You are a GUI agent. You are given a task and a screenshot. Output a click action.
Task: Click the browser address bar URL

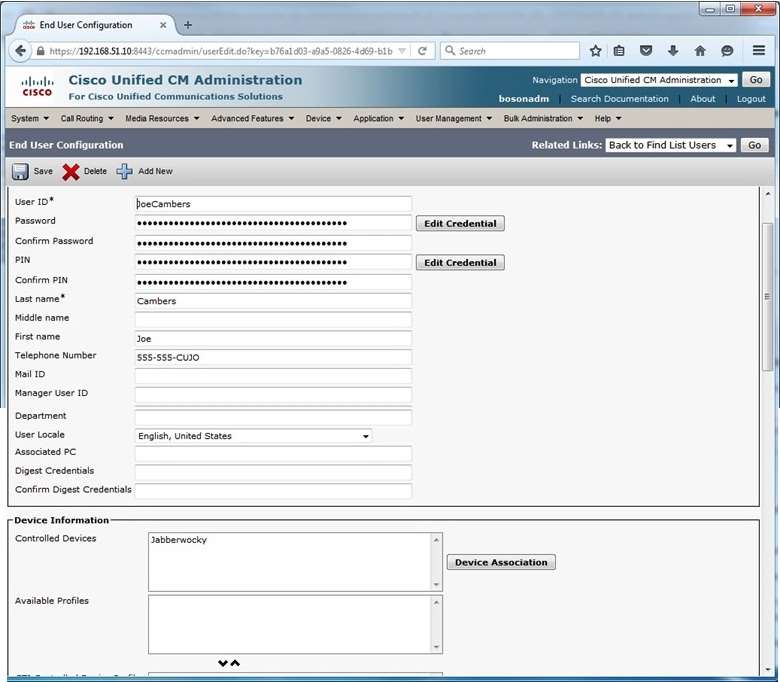point(221,51)
